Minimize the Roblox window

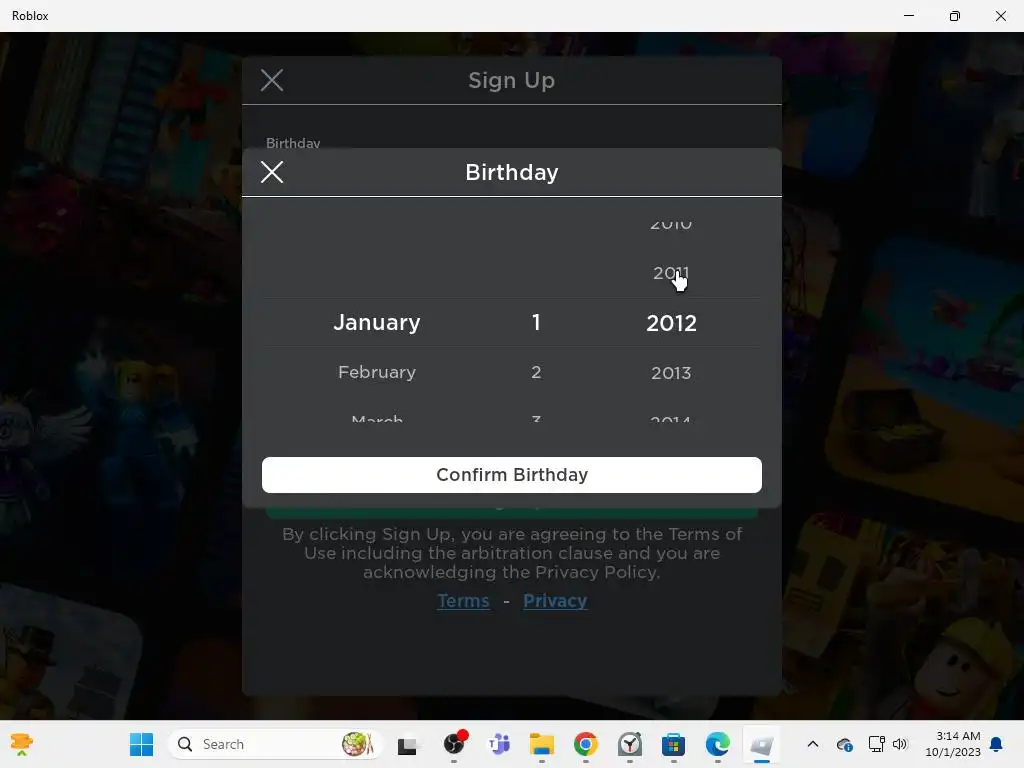point(909,16)
